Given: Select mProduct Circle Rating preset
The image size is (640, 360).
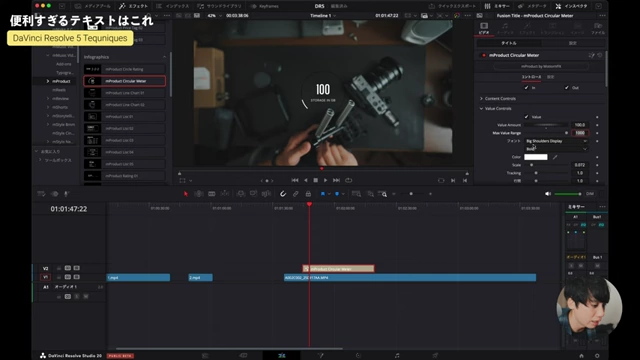Looking at the screenshot, I should tap(124, 69).
